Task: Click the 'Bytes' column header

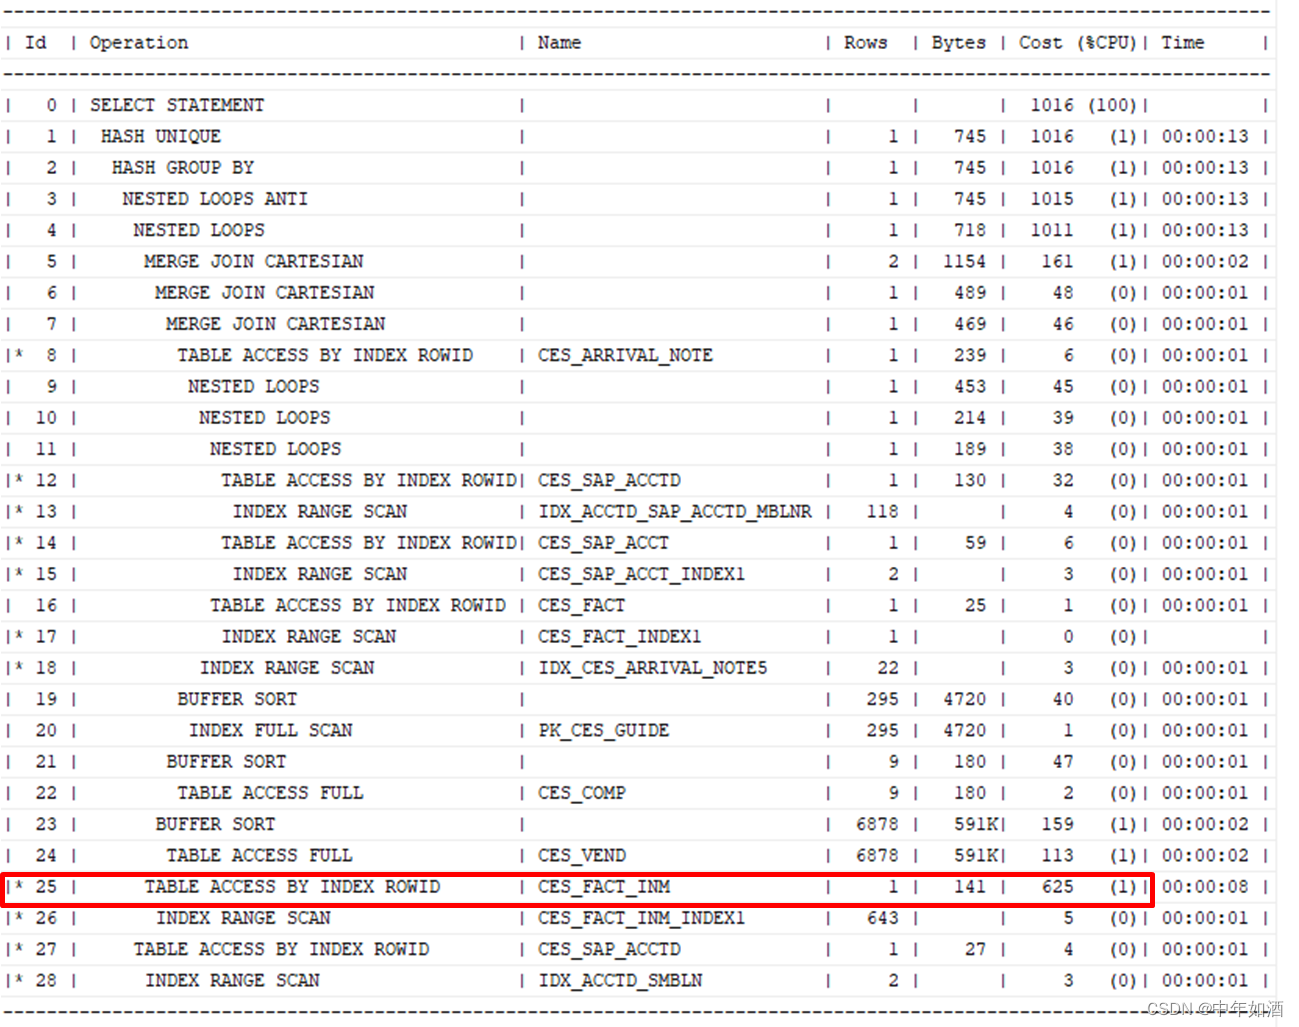Action: 959,43
